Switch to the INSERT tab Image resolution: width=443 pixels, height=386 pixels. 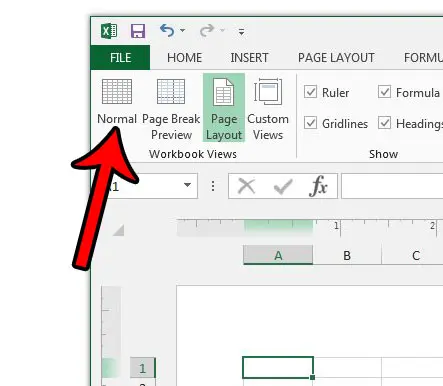tap(249, 58)
